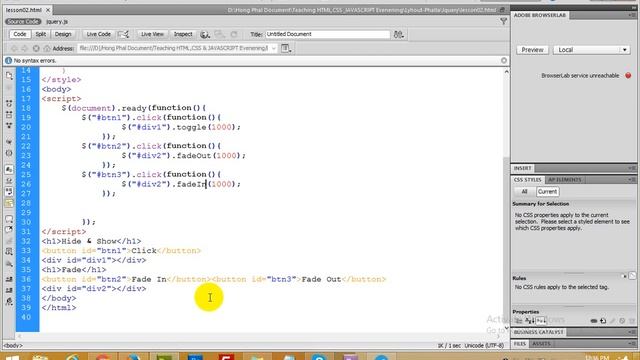
Task: Toggle syntax error alerts in info bar
Action: pos(9,203)
